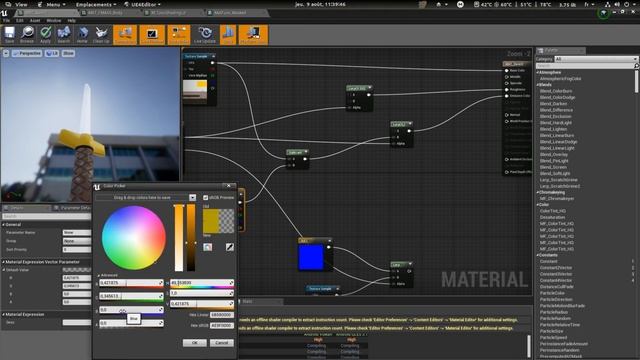Image resolution: width=640 pixels, height=360 pixels.
Task: Toggle the Stats toolbar button
Action: tap(228, 35)
